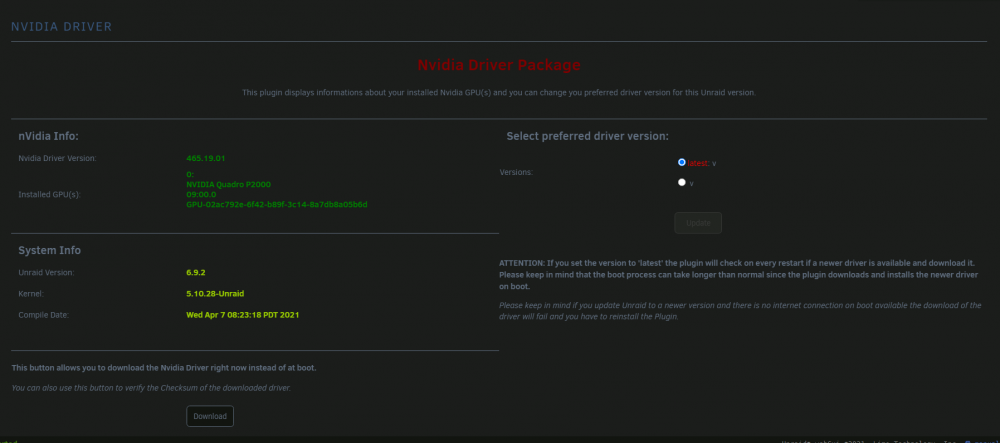
Task: Click the NVIDIA Quadro P2000 GPU name
Action: (x=228, y=184)
